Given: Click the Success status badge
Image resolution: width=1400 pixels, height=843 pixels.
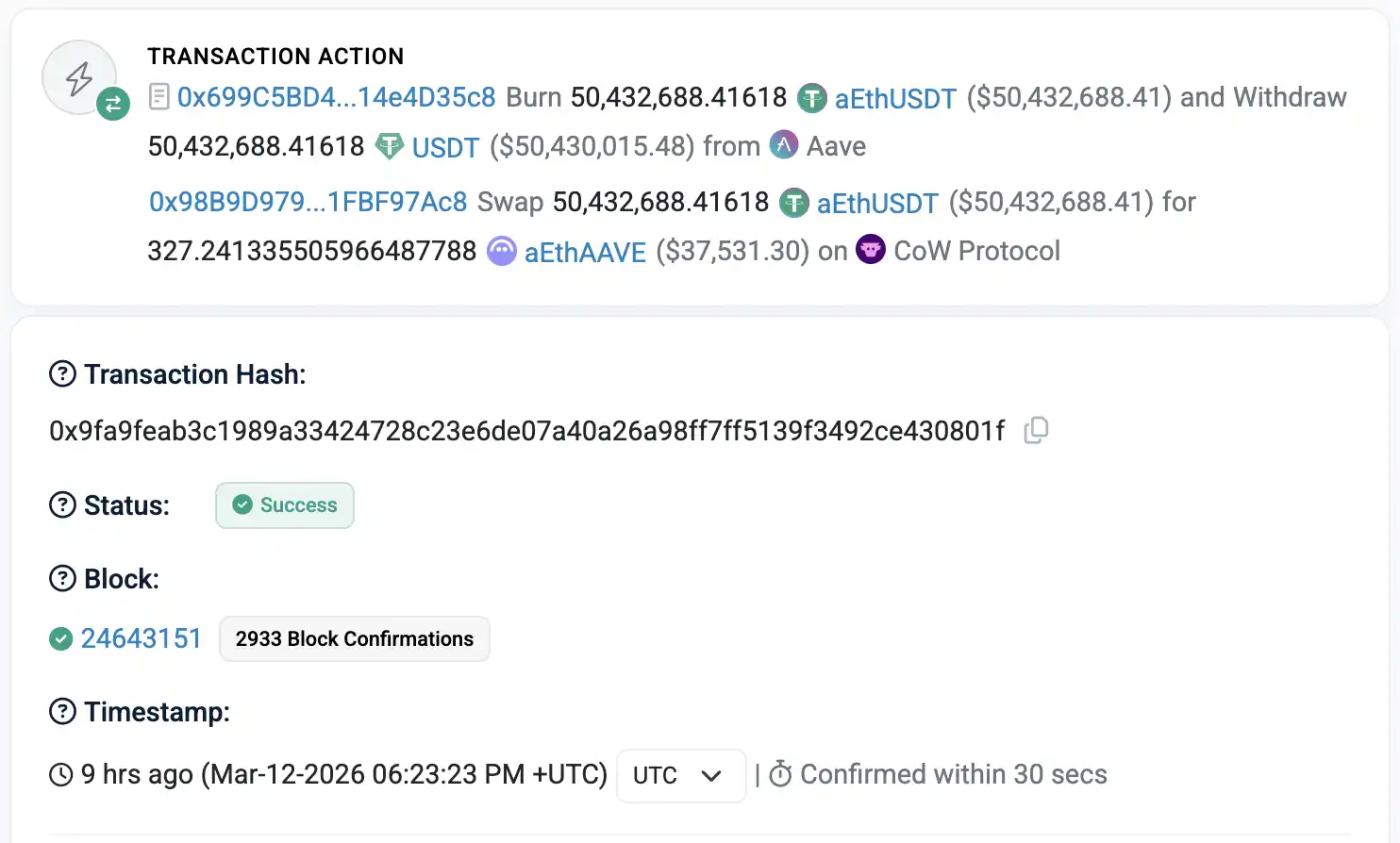Looking at the screenshot, I should tap(285, 505).
